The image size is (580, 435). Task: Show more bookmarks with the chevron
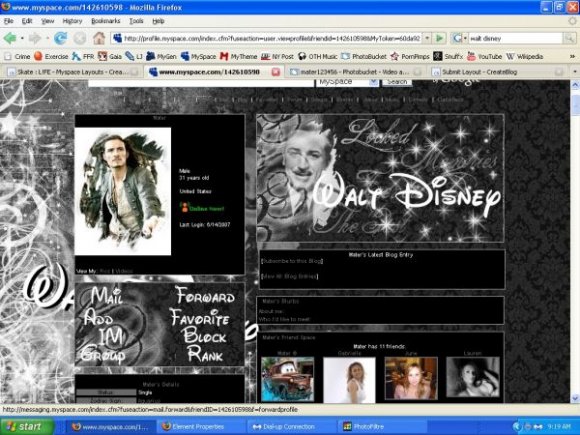pyautogui.click(x=572, y=57)
